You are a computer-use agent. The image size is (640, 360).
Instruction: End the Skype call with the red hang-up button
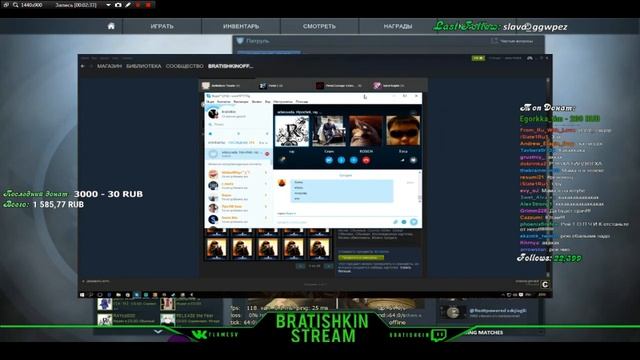click(x=366, y=160)
